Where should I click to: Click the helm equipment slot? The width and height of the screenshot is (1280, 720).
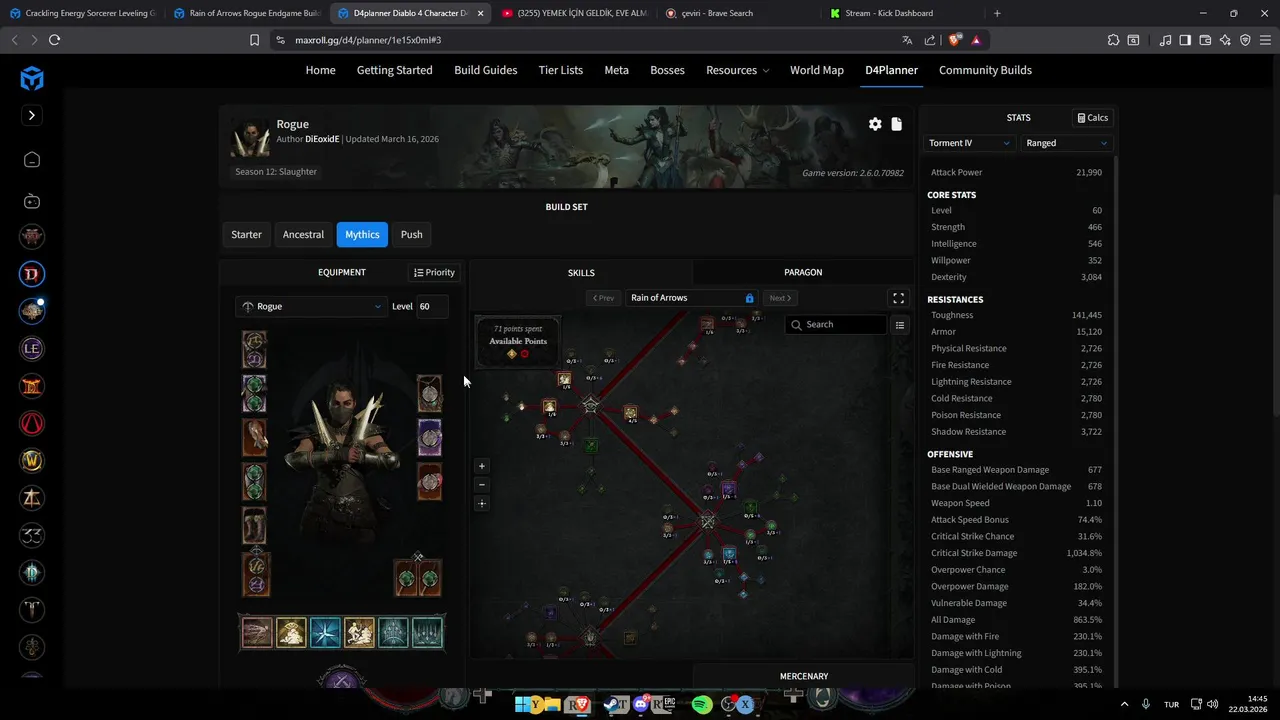pos(254,350)
